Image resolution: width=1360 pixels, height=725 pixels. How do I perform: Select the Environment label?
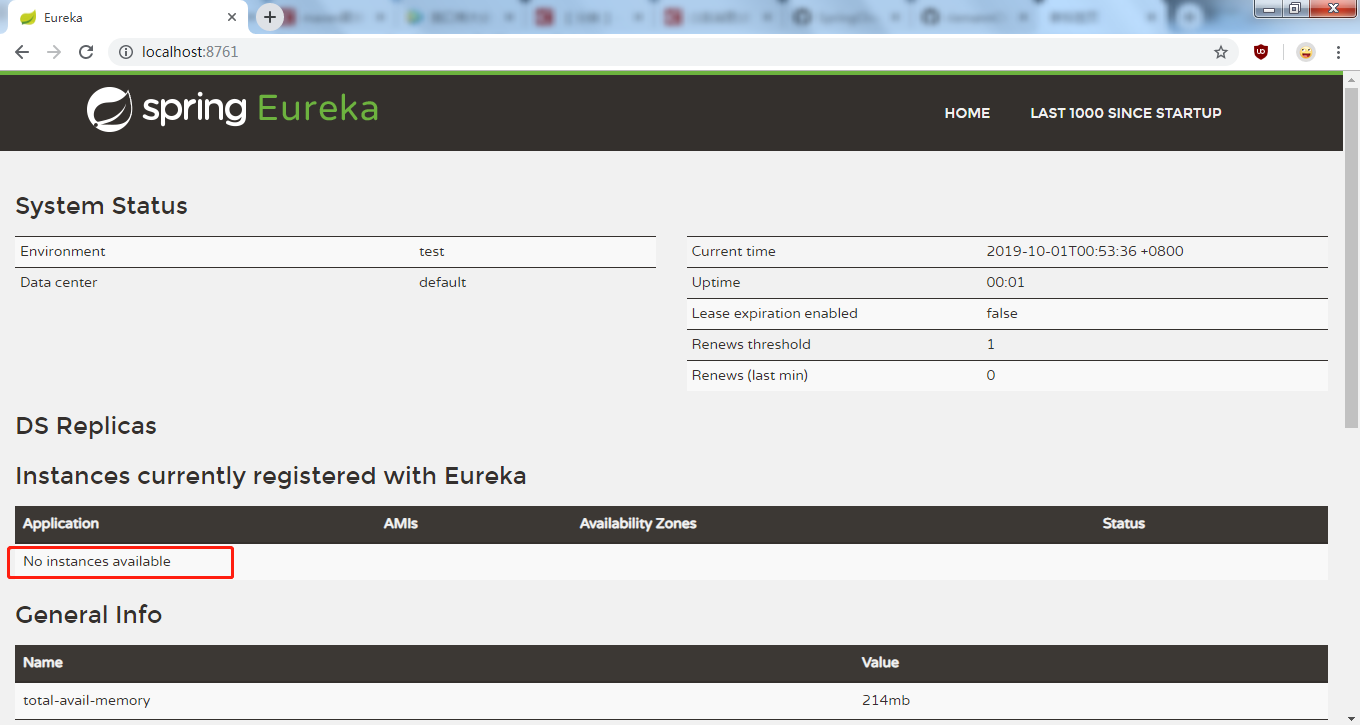click(x=63, y=251)
